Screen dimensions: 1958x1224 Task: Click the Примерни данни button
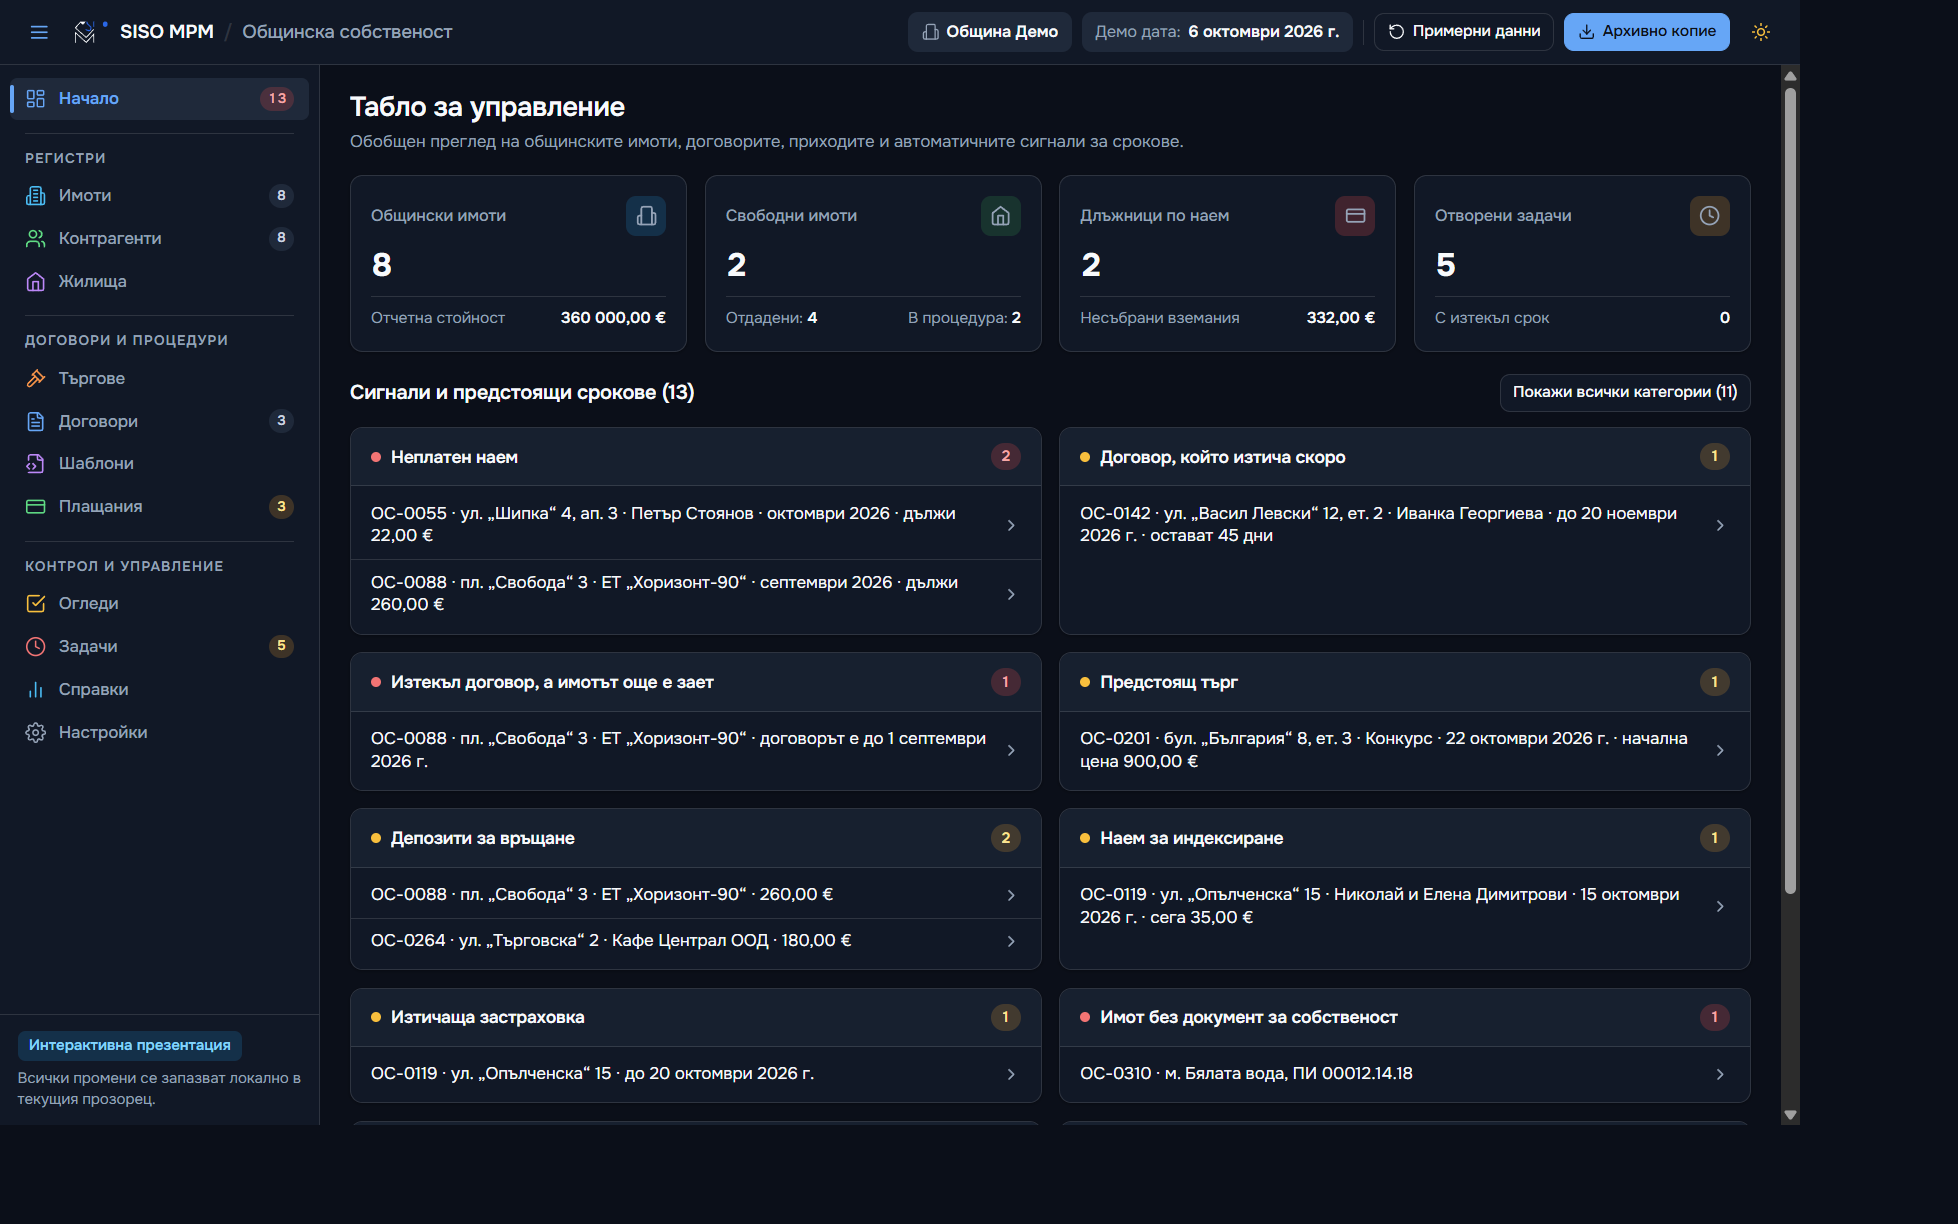click(x=1464, y=32)
